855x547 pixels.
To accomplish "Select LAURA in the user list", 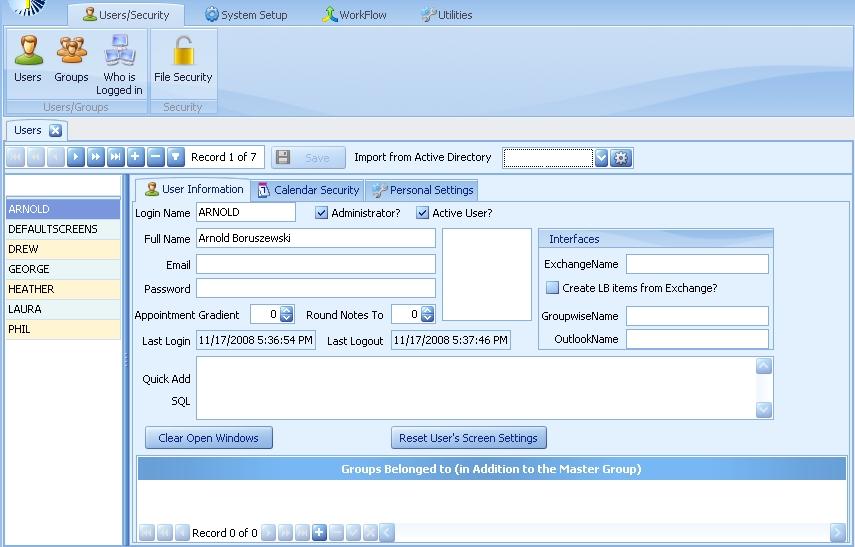I will [x=63, y=309].
